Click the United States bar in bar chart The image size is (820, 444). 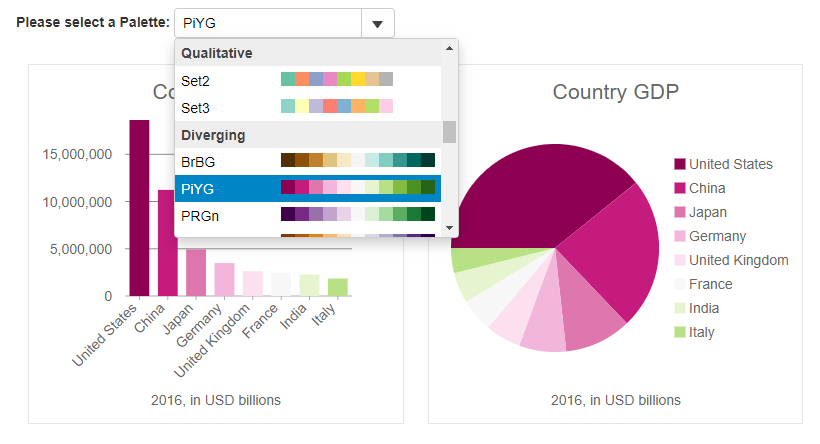click(x=139, y=208)
